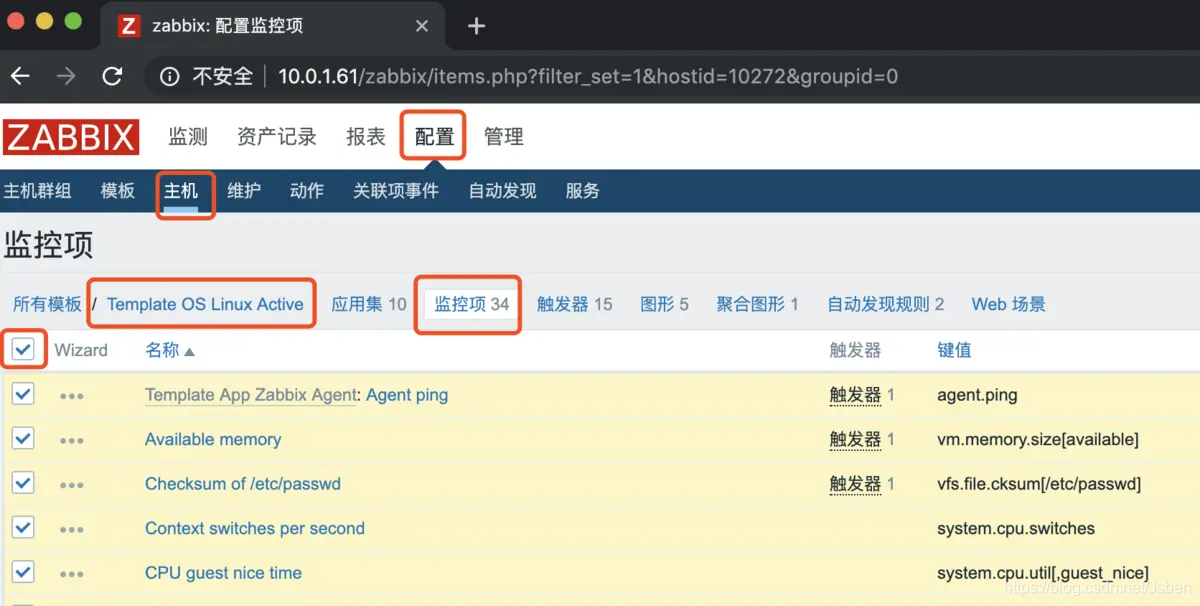Click key value agent.ping
1200x606 pixels.
tap(977, 395)
